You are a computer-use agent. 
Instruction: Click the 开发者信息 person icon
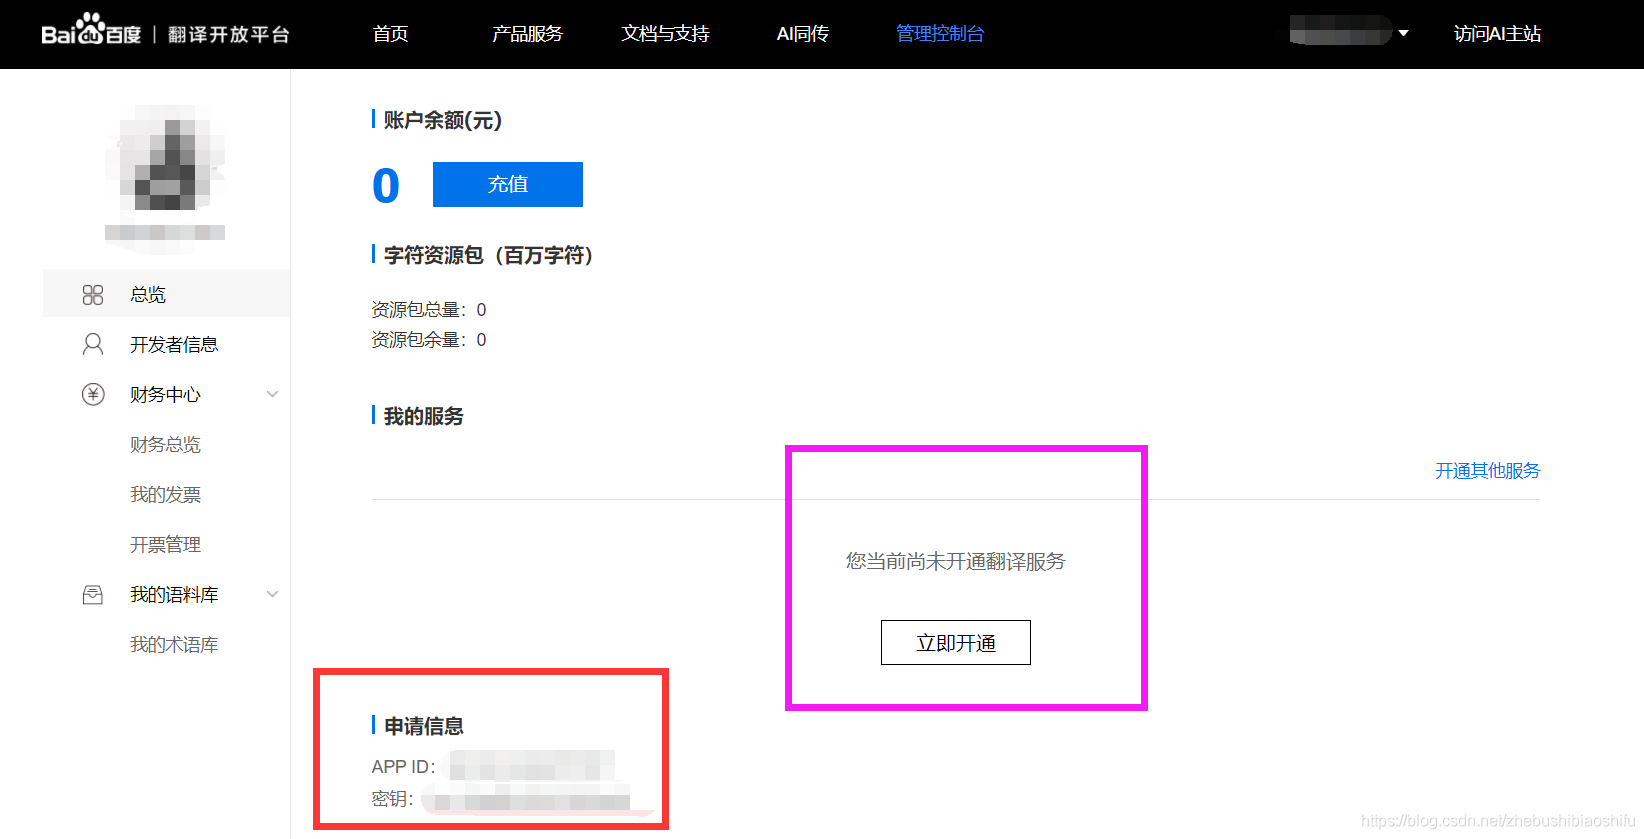point(93,345)
